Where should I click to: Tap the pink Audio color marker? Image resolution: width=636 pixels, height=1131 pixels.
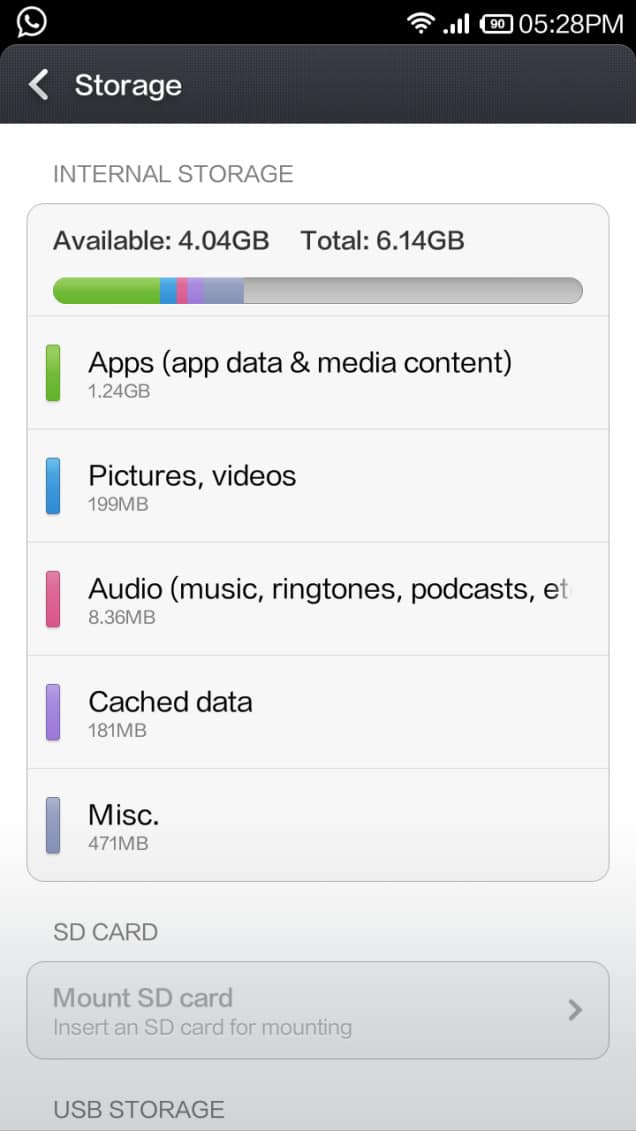53,599
